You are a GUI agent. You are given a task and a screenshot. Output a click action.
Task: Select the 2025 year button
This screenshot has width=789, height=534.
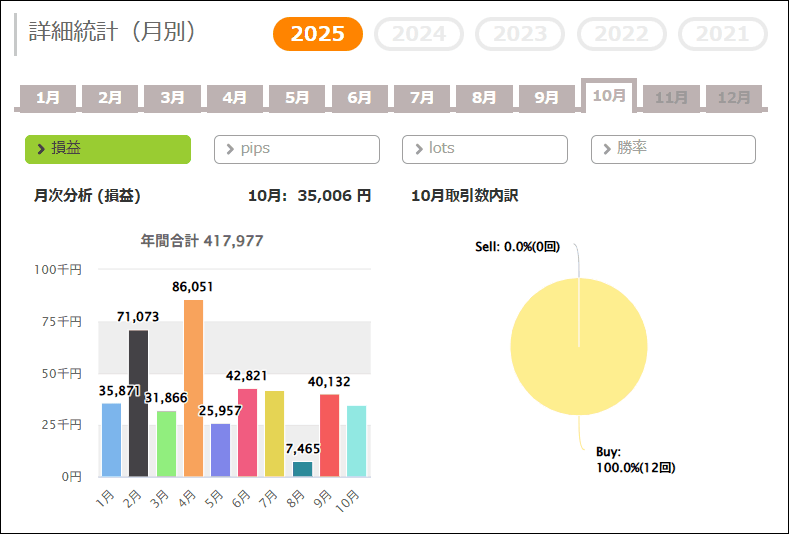[x=318, y=34]
